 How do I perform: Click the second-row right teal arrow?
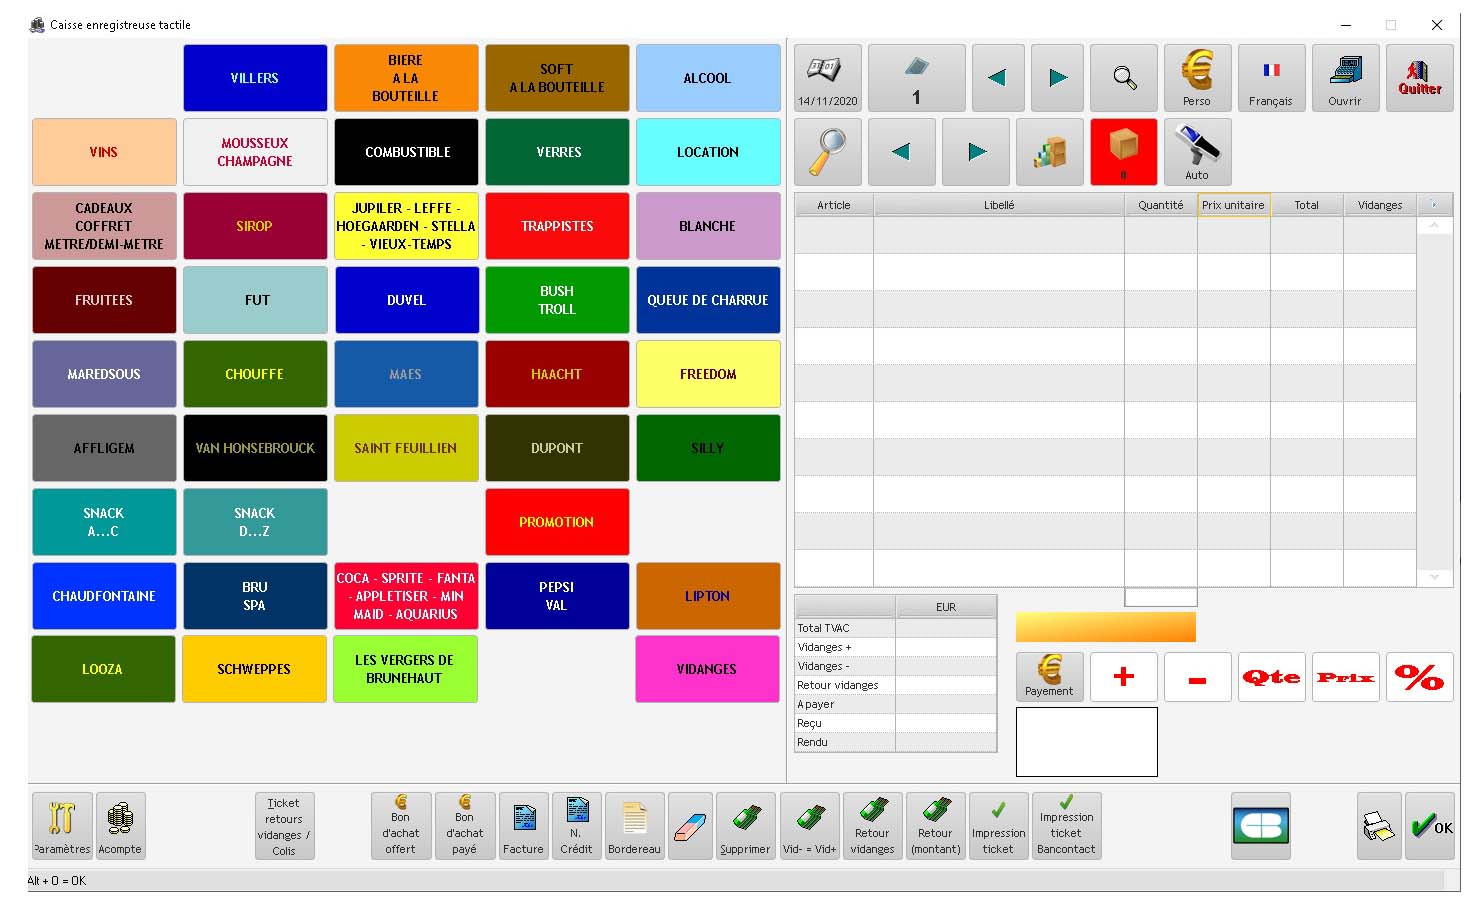point(976,152)
